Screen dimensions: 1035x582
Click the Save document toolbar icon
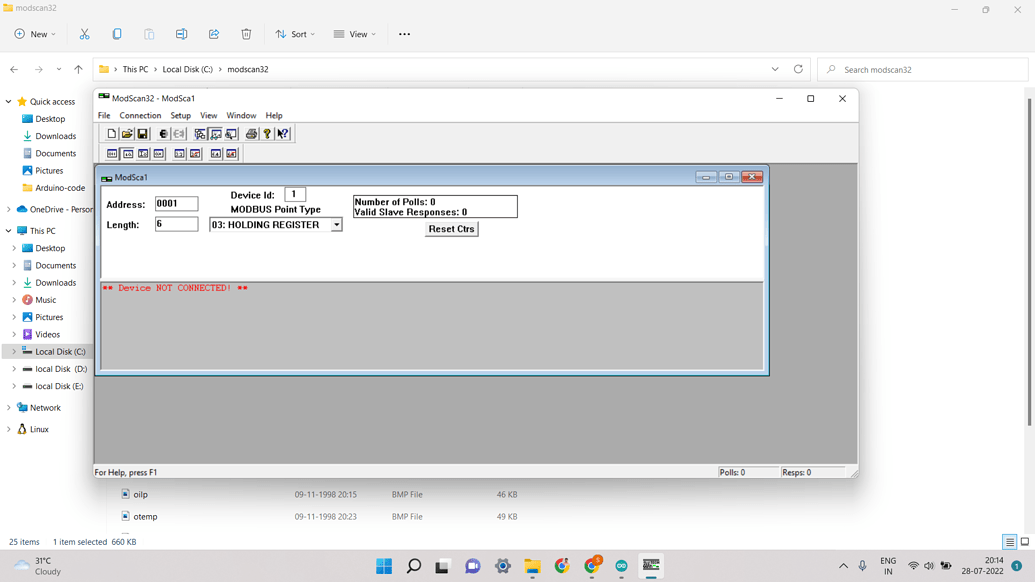point(143,133)
